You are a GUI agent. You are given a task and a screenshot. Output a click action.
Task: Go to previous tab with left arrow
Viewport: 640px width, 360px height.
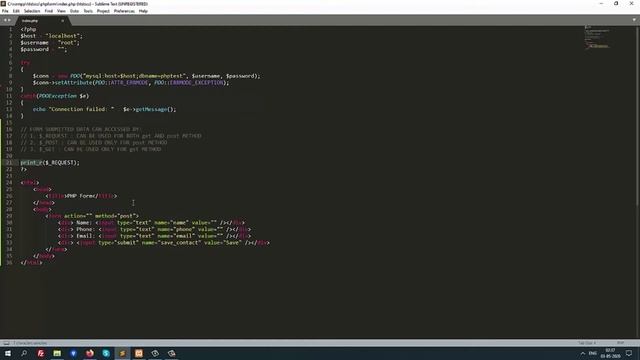coord(5,20)
